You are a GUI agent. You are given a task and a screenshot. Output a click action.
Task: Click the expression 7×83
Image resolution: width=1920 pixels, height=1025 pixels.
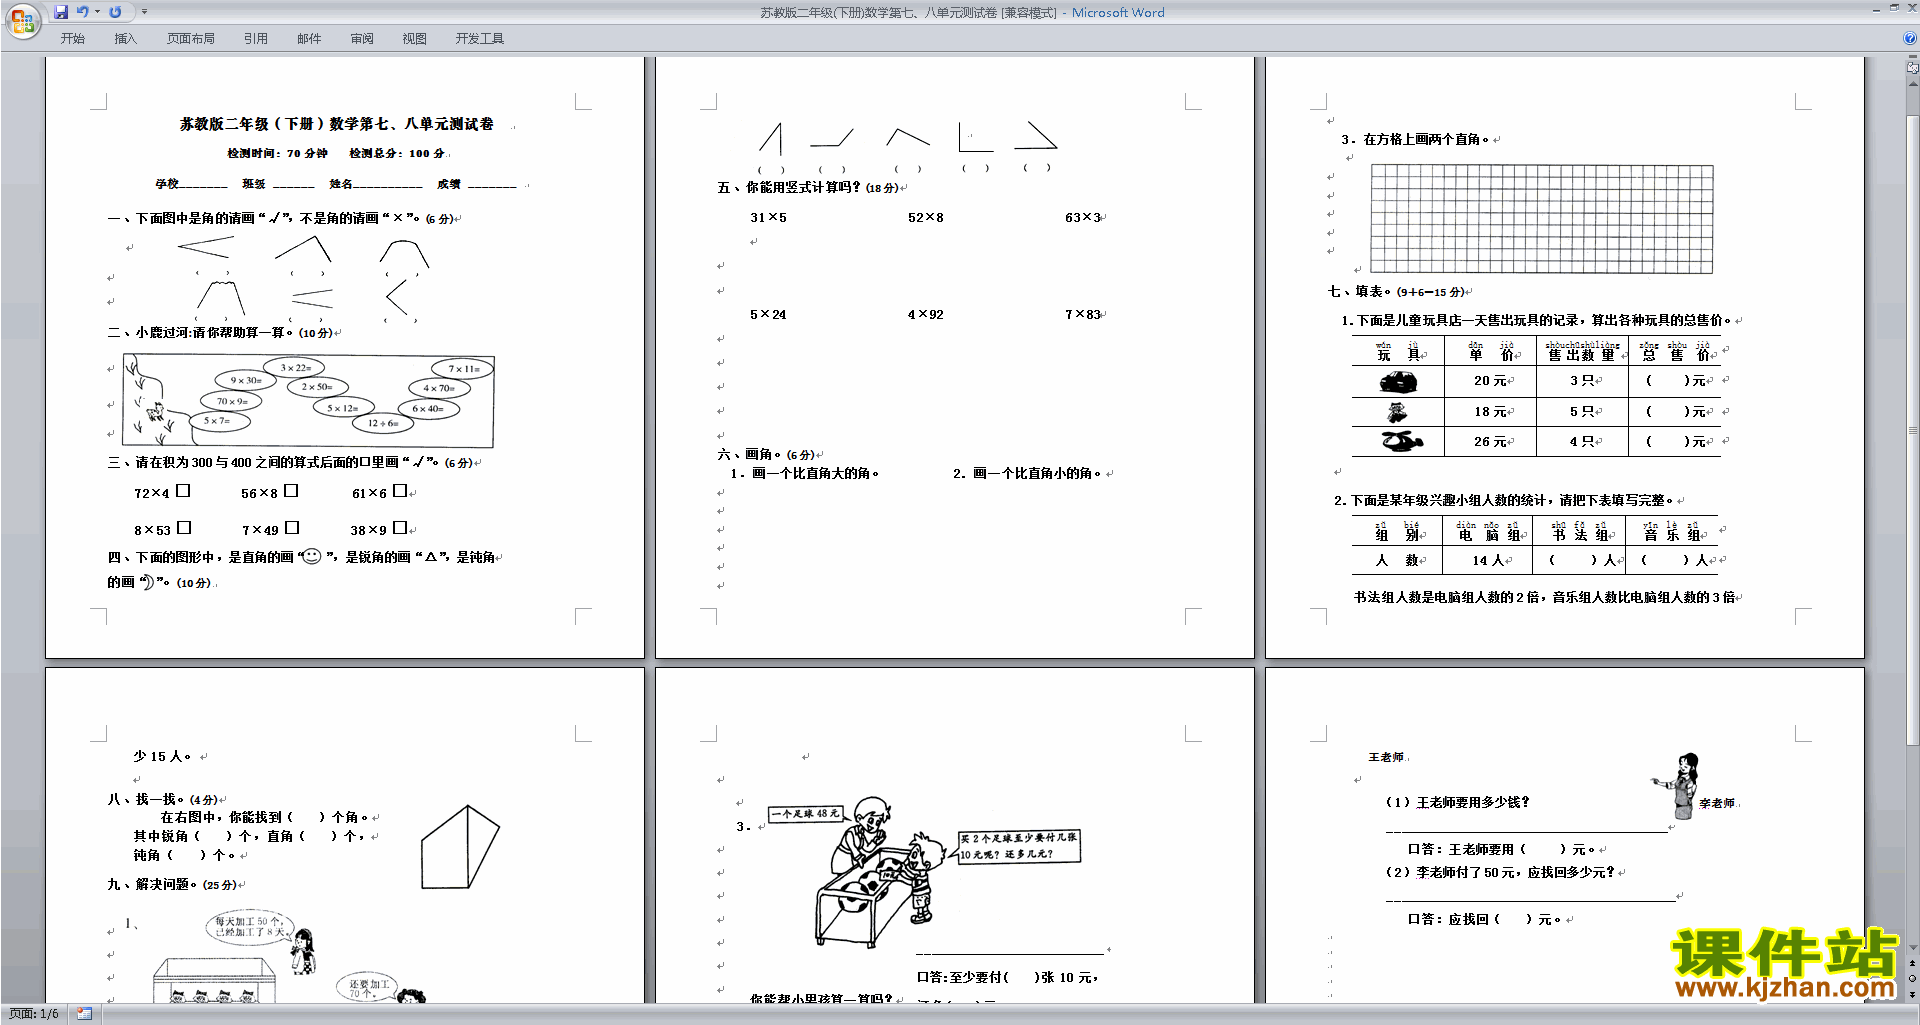pyautogui.click(x=1083, y=314)
